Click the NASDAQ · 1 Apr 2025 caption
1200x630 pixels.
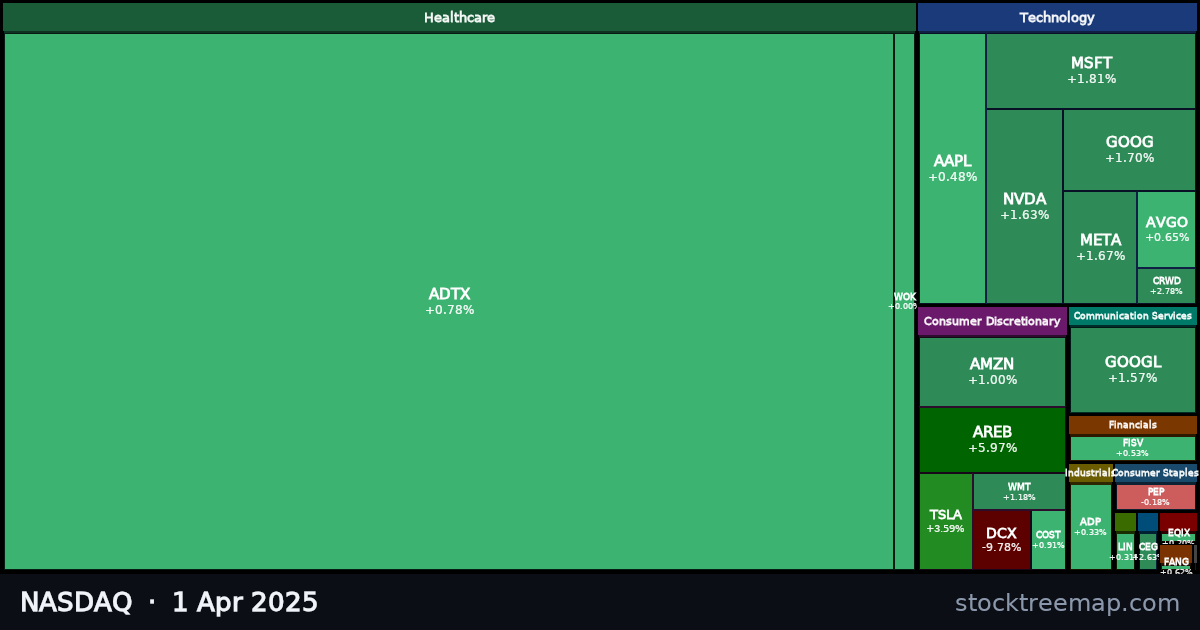(169, 603)
